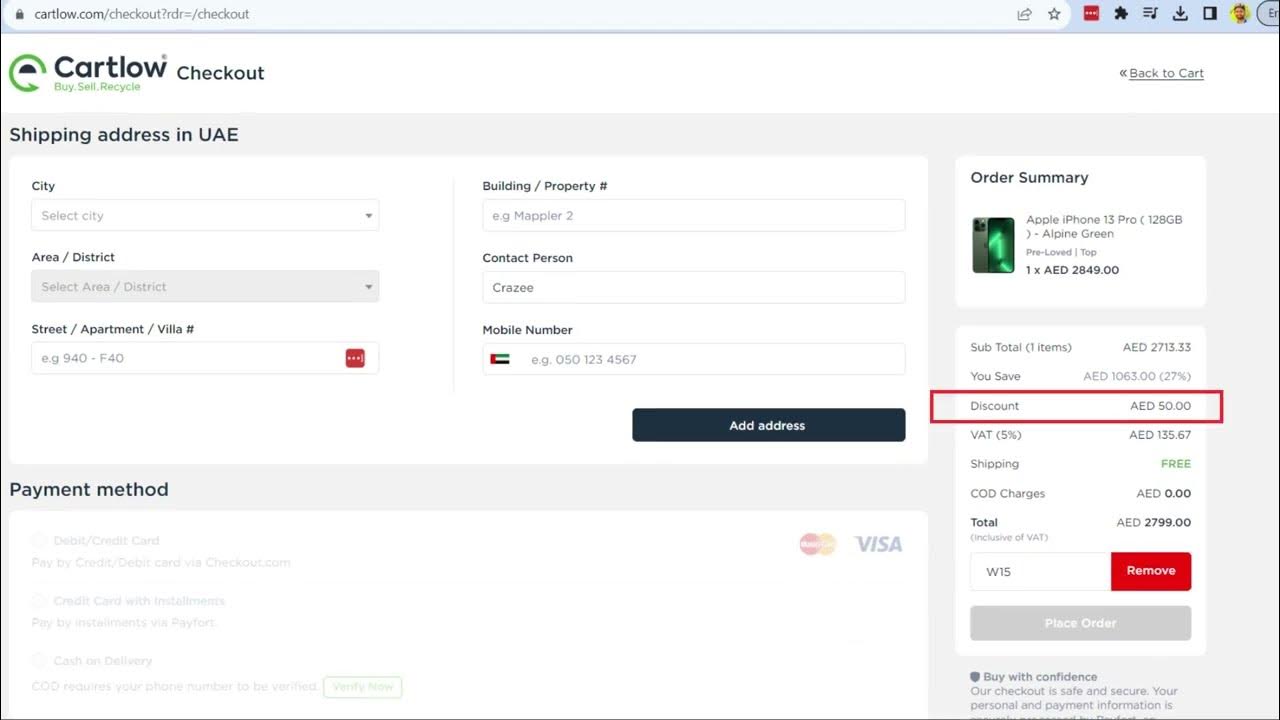
Task: Click the Verify Now button
Action: tap(363, 687)
